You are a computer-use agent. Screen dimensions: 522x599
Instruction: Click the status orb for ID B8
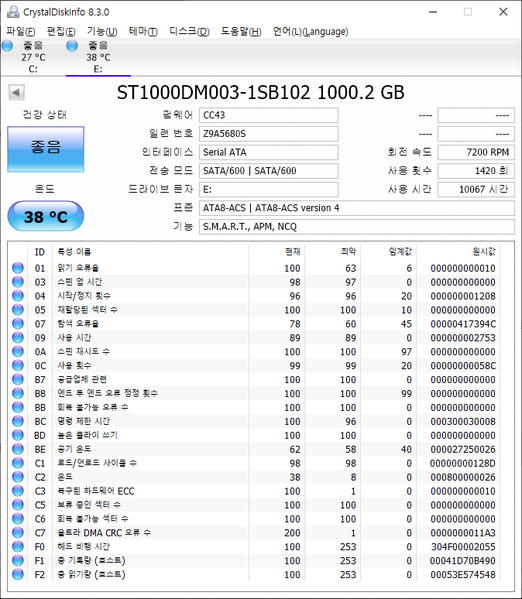coord(18,393)
